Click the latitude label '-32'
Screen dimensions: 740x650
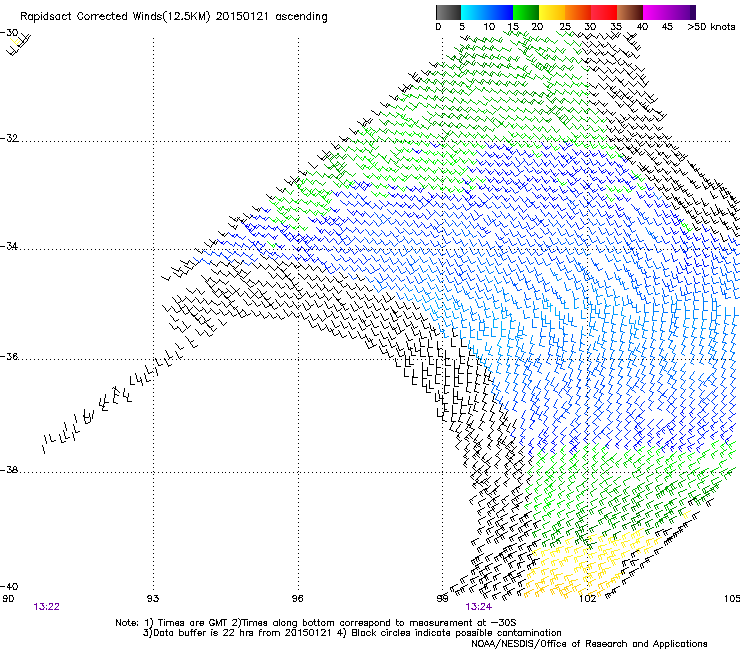pos(9,138)
